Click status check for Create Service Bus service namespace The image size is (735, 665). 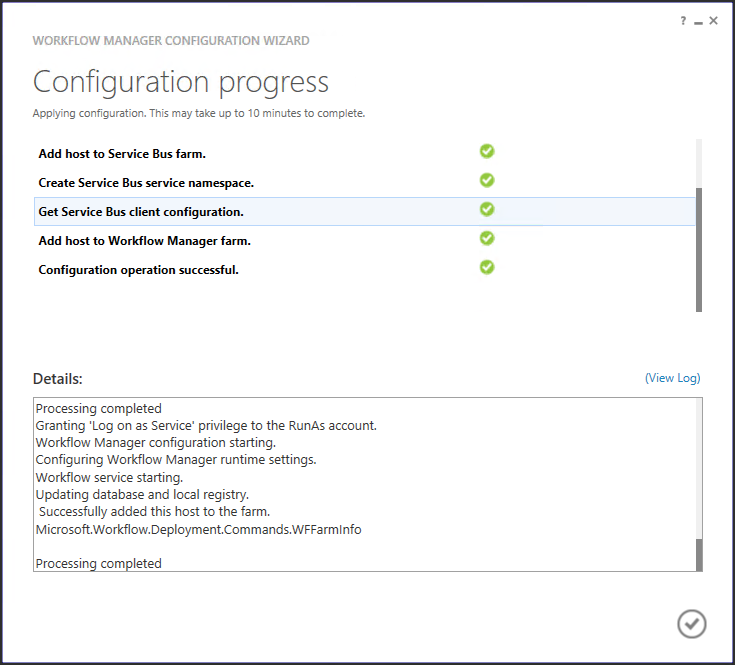coord(487,181)
